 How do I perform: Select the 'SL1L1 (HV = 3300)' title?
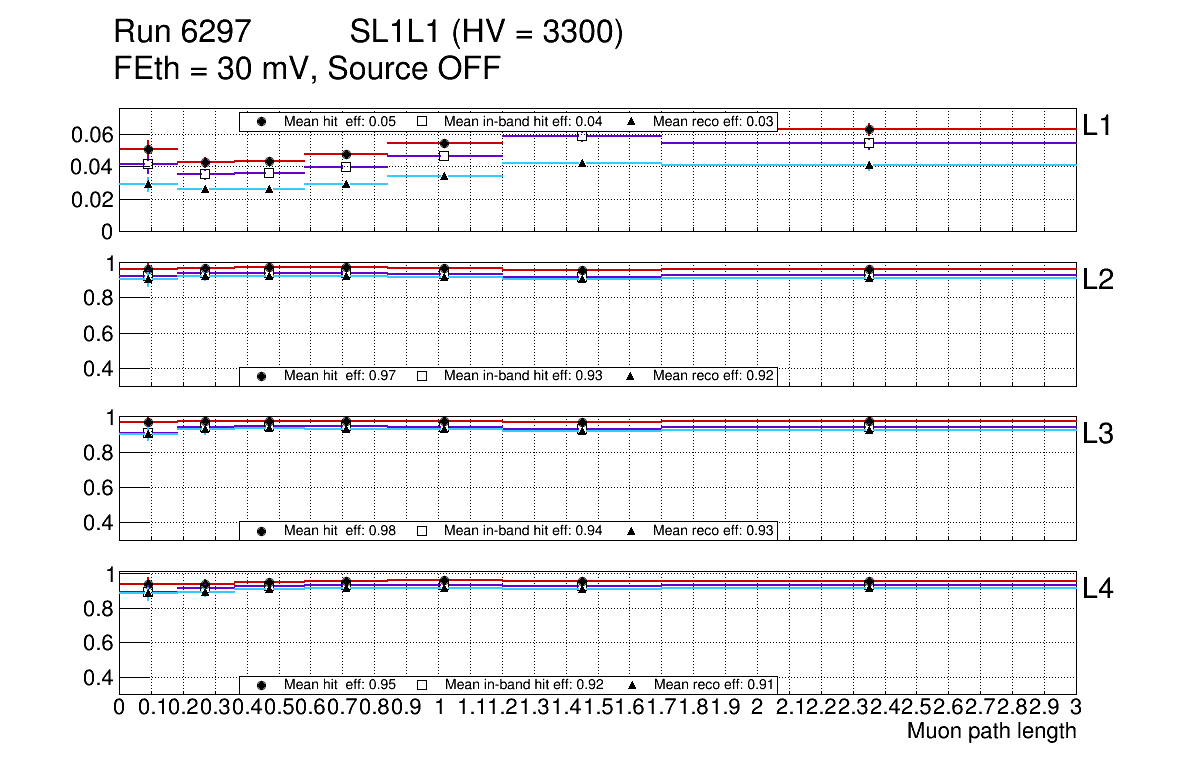point(487,33)
